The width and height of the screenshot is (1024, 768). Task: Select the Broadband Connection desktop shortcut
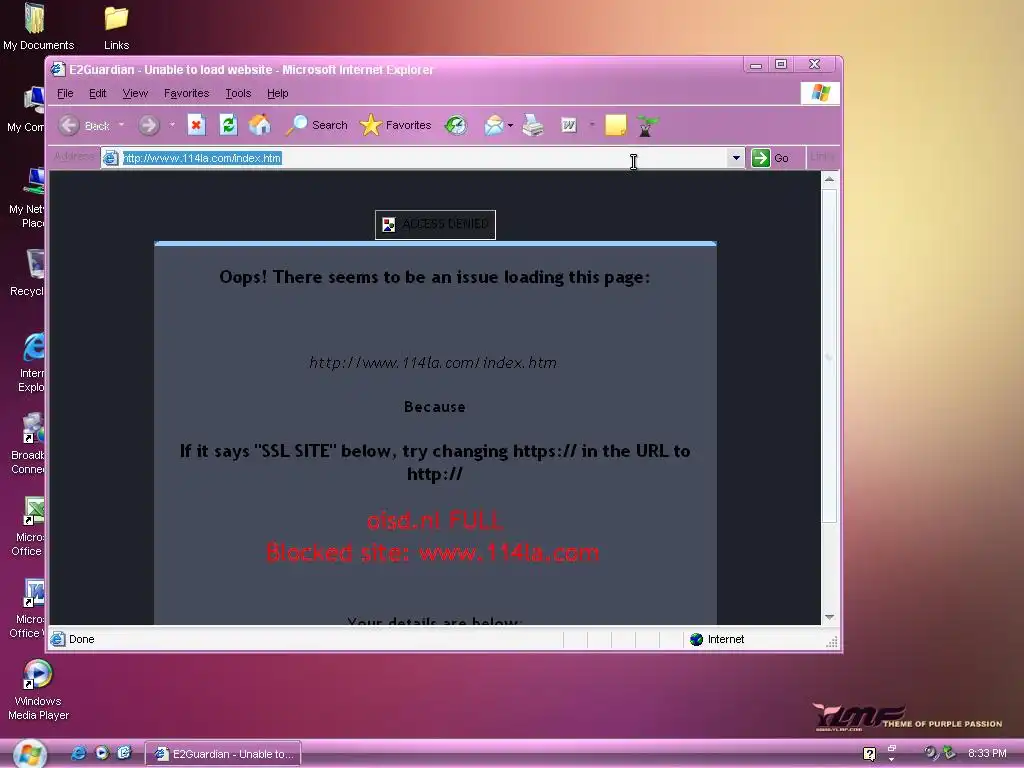click(x=29, y=444)
